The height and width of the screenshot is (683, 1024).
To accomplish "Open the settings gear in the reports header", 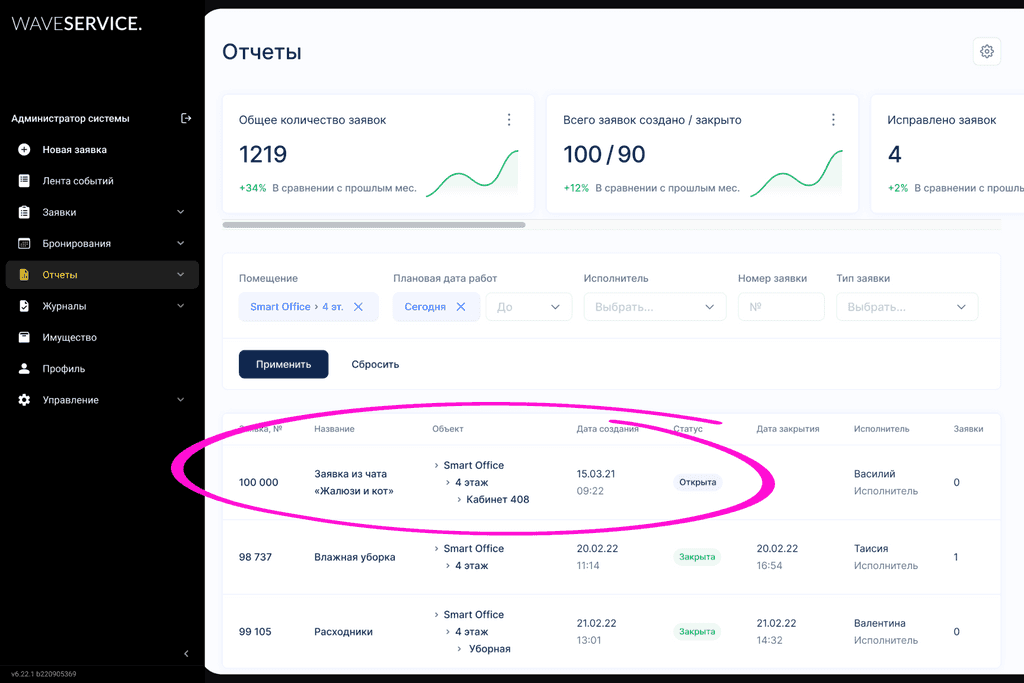I will (986, 52).
